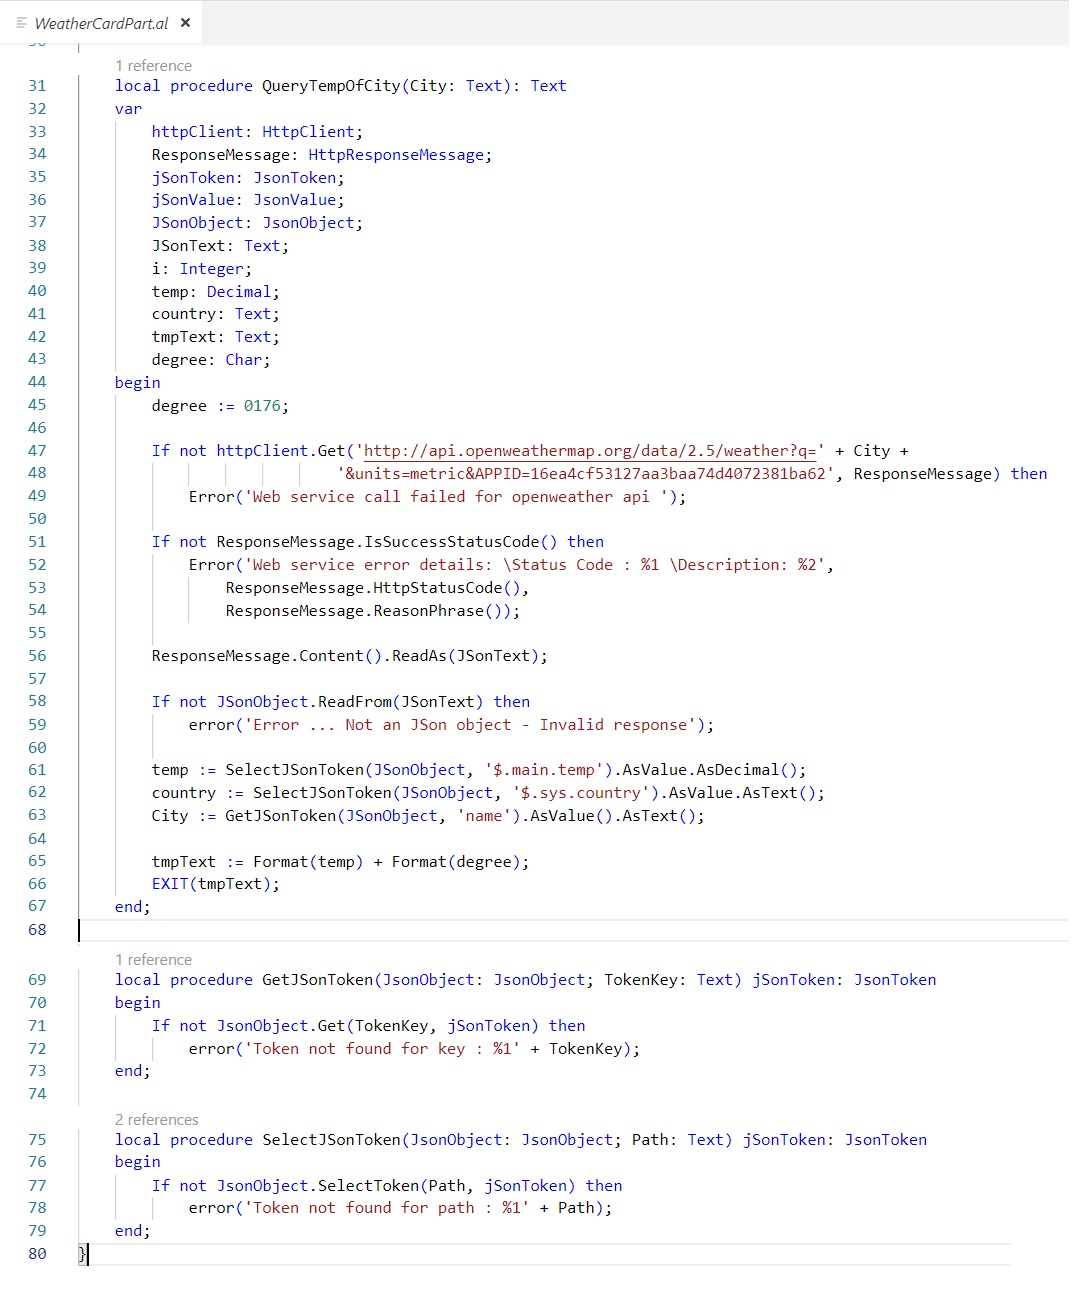Click the EXIT keyword on line 66
Screen dimensions: 1072x1290
[170, 884]
